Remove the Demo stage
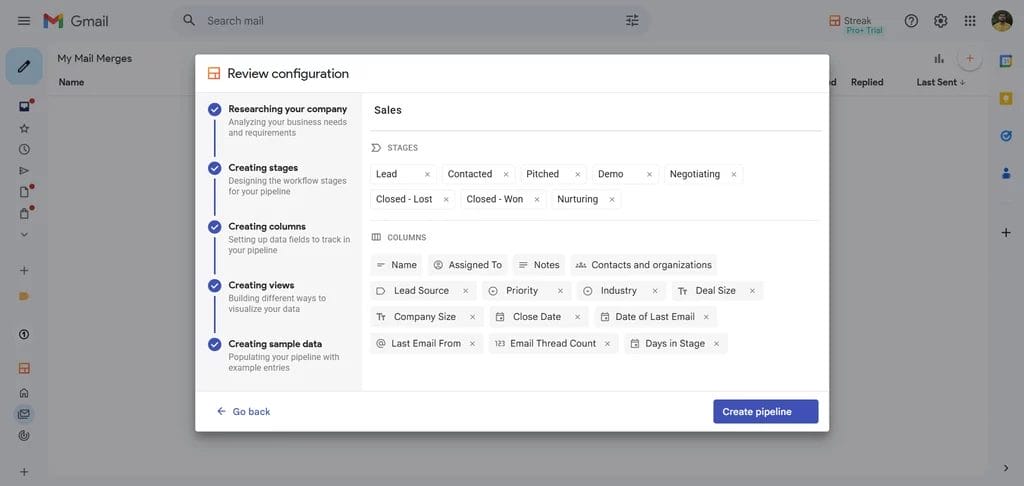The image size is (1024, 486). click(x=649, y=174)
